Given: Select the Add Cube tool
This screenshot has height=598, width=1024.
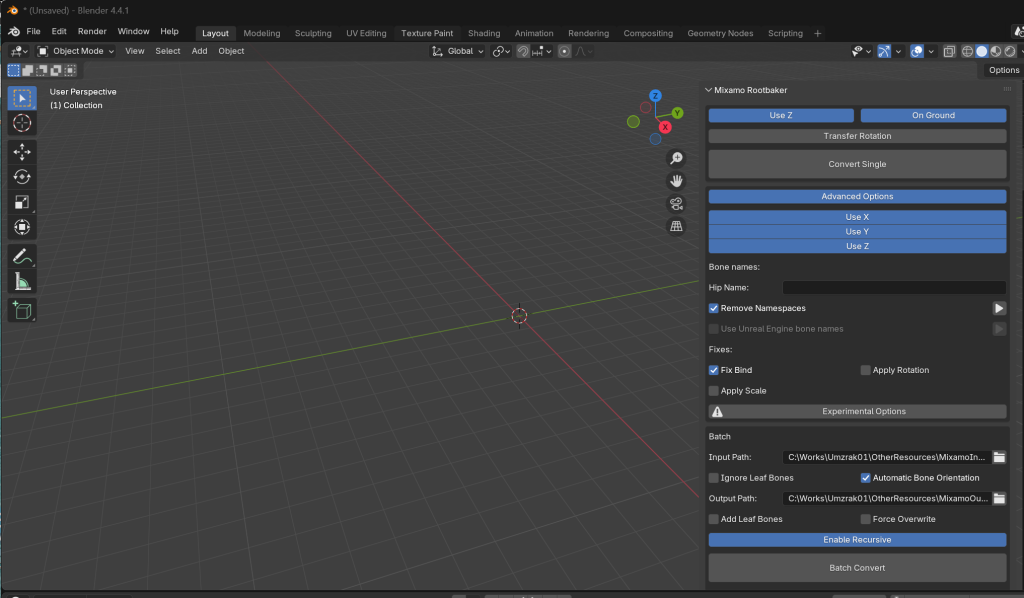Looking at the screenshot, I should [x=22, y=311].
